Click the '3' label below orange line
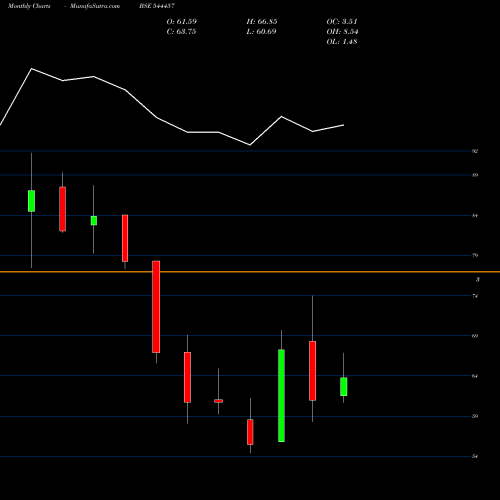This screenshot has height=500, width=500. click(x=478, y=280)
